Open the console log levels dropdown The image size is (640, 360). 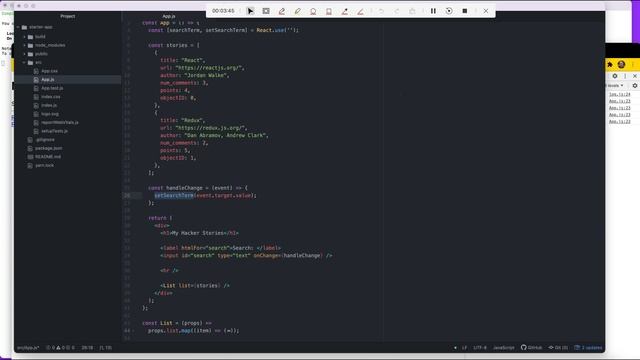616,86
